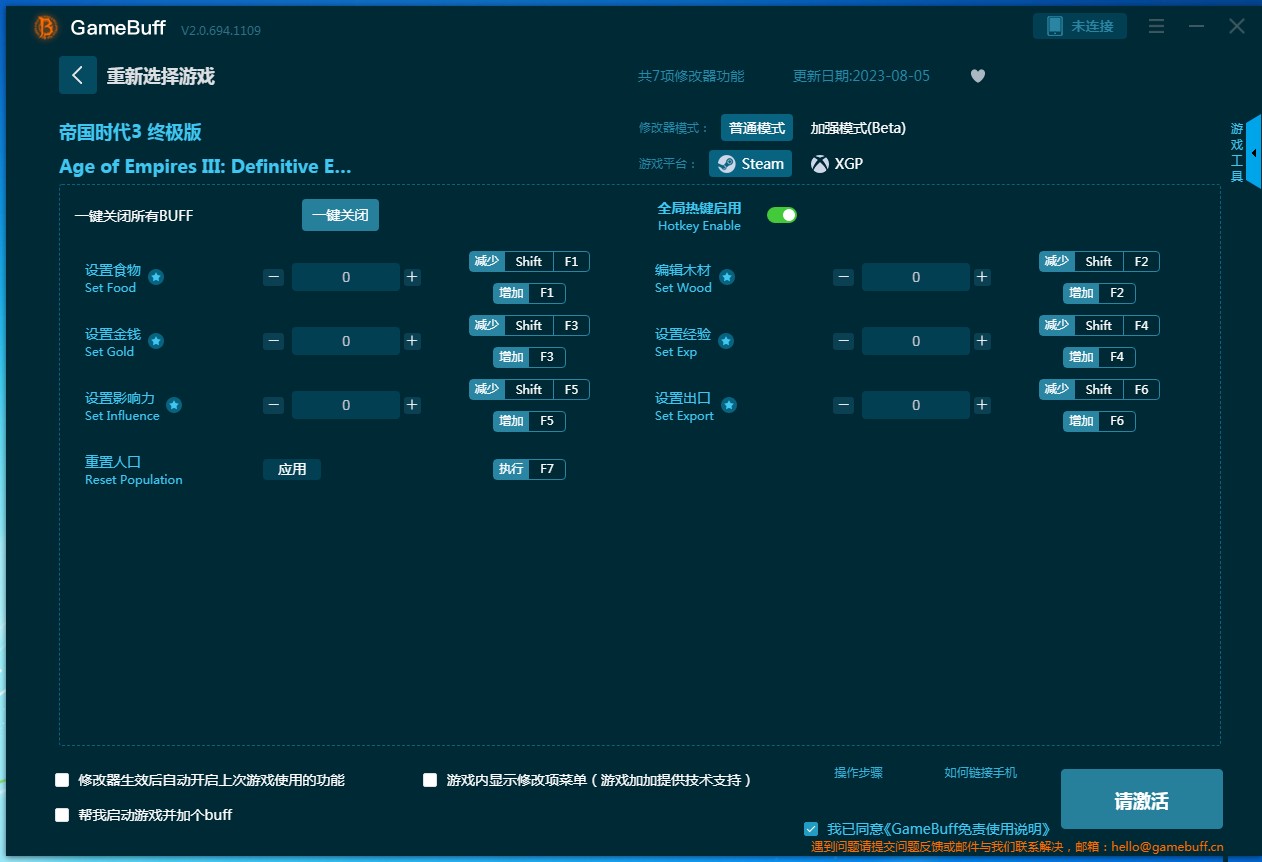Decrease Set Wood value with minus
Viewport: 1262px width, 862px height.
(x=843, y=277)
